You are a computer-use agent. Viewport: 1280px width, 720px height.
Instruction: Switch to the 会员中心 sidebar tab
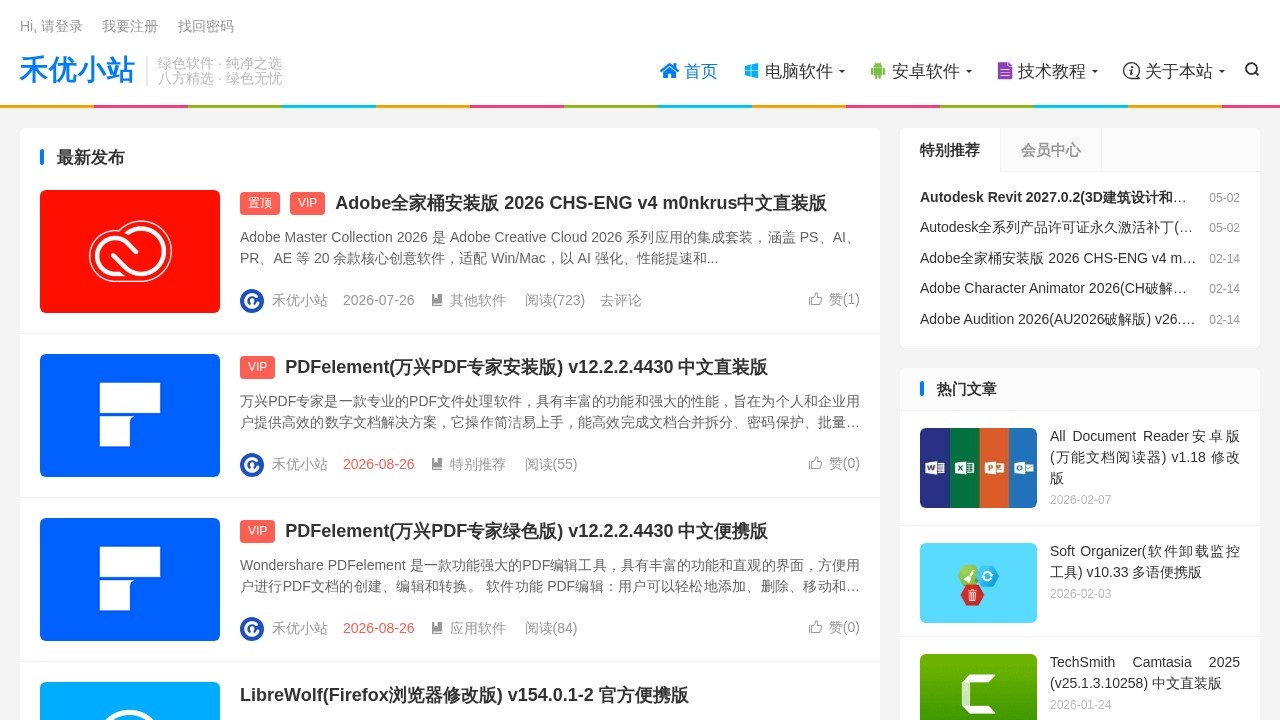pyautogui.click(x=1051, y=150)
